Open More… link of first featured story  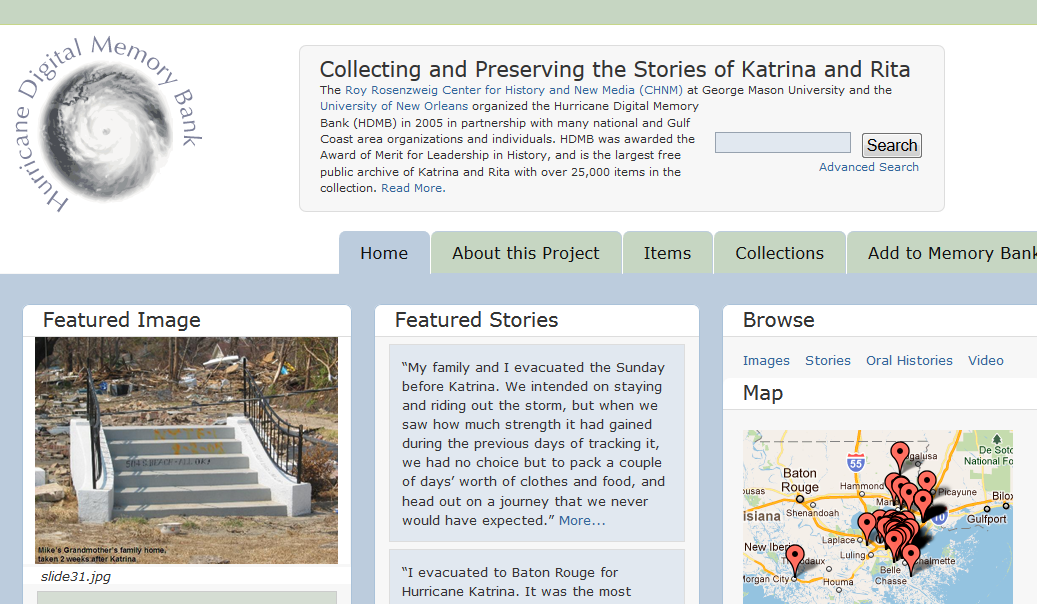click(x=582, y=521)
